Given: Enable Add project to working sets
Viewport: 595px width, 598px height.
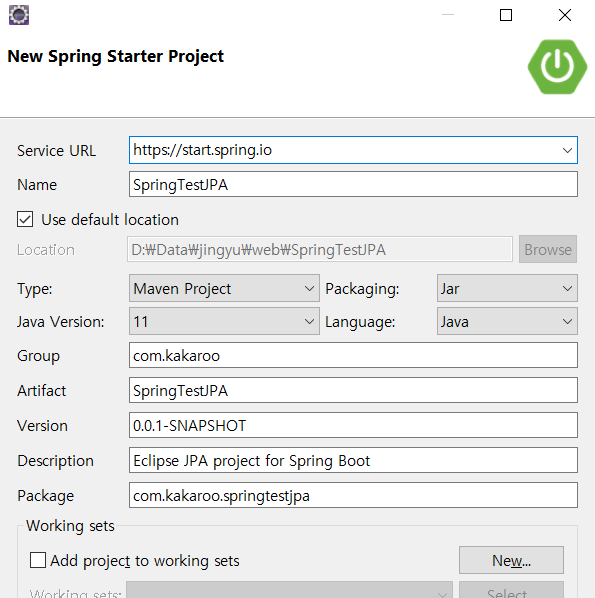Looking at the screenshot, I should pyautogui.click(x=38, y=560).
